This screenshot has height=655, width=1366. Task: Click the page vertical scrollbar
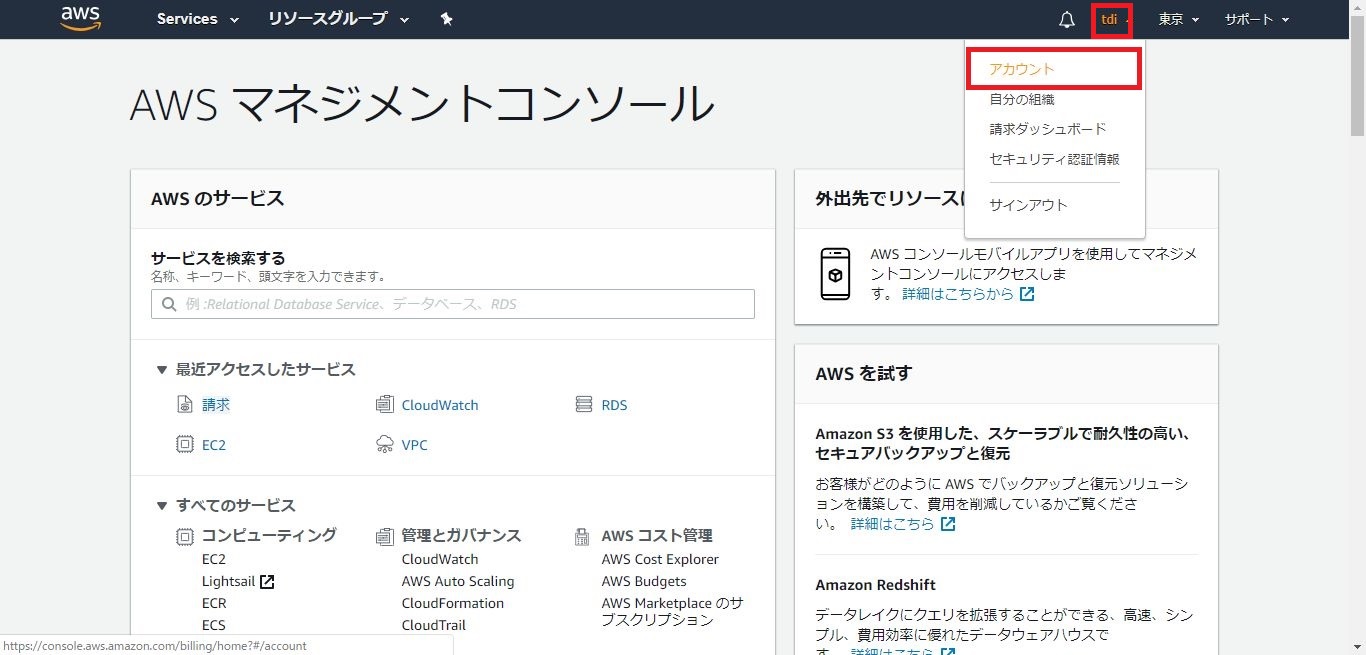coord(1357,80)
